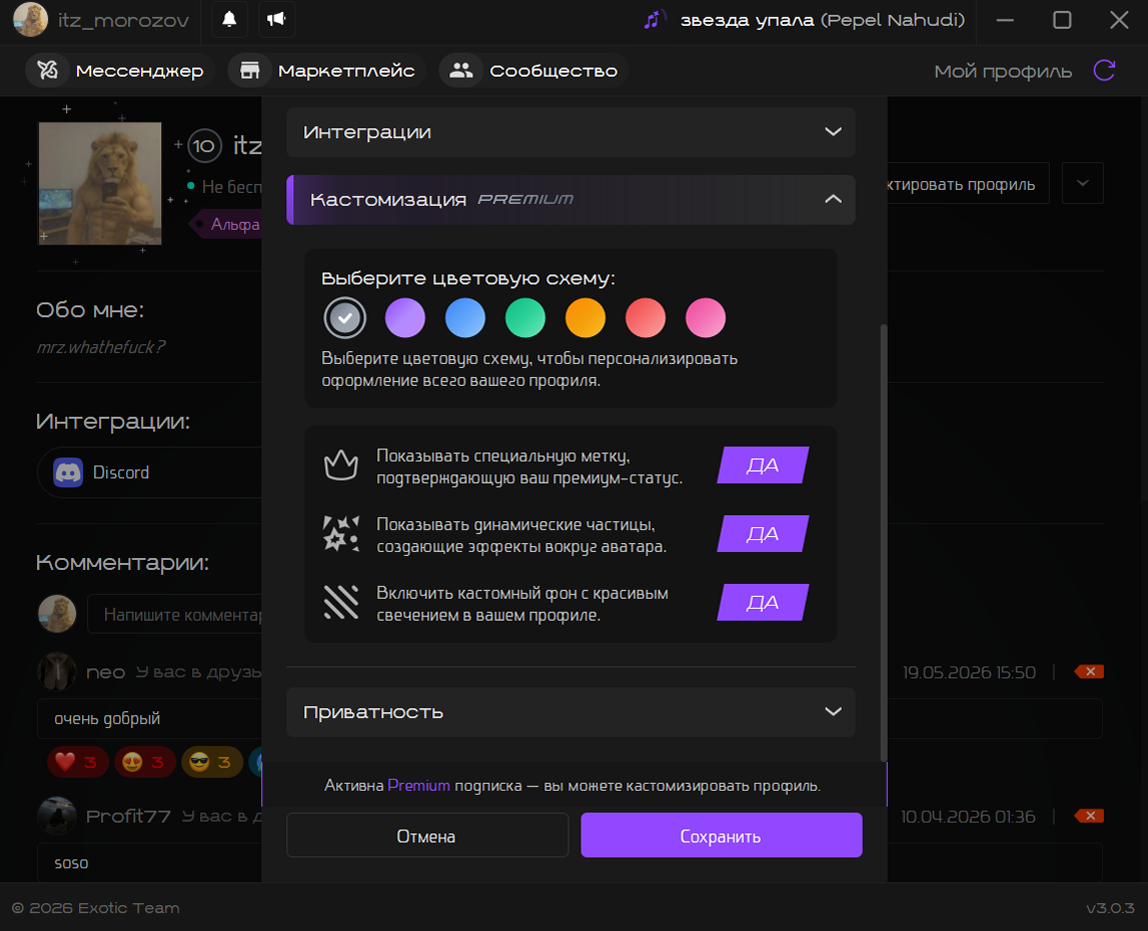Image resolution: width=1148 pixels, height=931 pixels.
Task: Click itz_morozov avatar in title bar
Action: (31, 20)
